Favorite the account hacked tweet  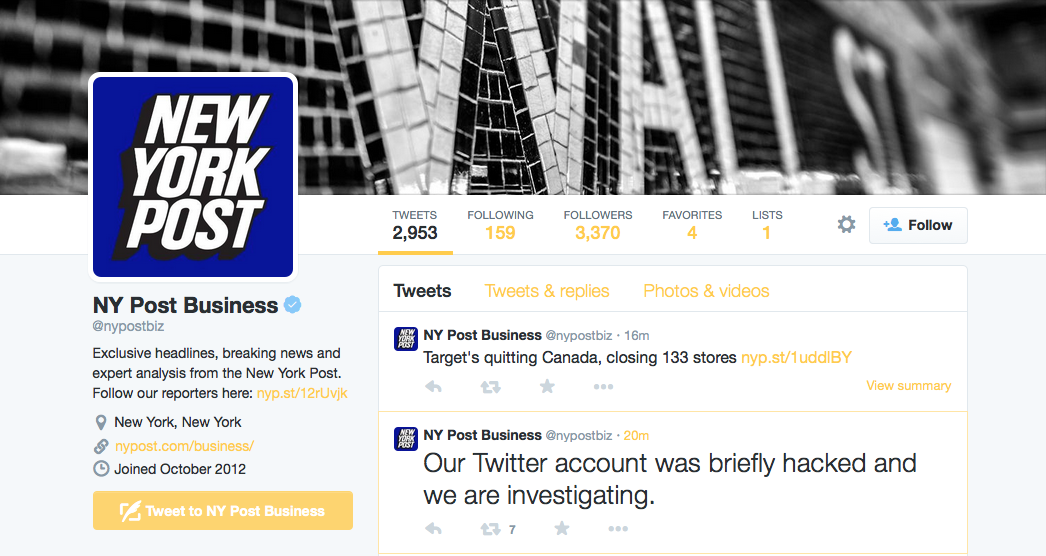(x=562, y=528)
